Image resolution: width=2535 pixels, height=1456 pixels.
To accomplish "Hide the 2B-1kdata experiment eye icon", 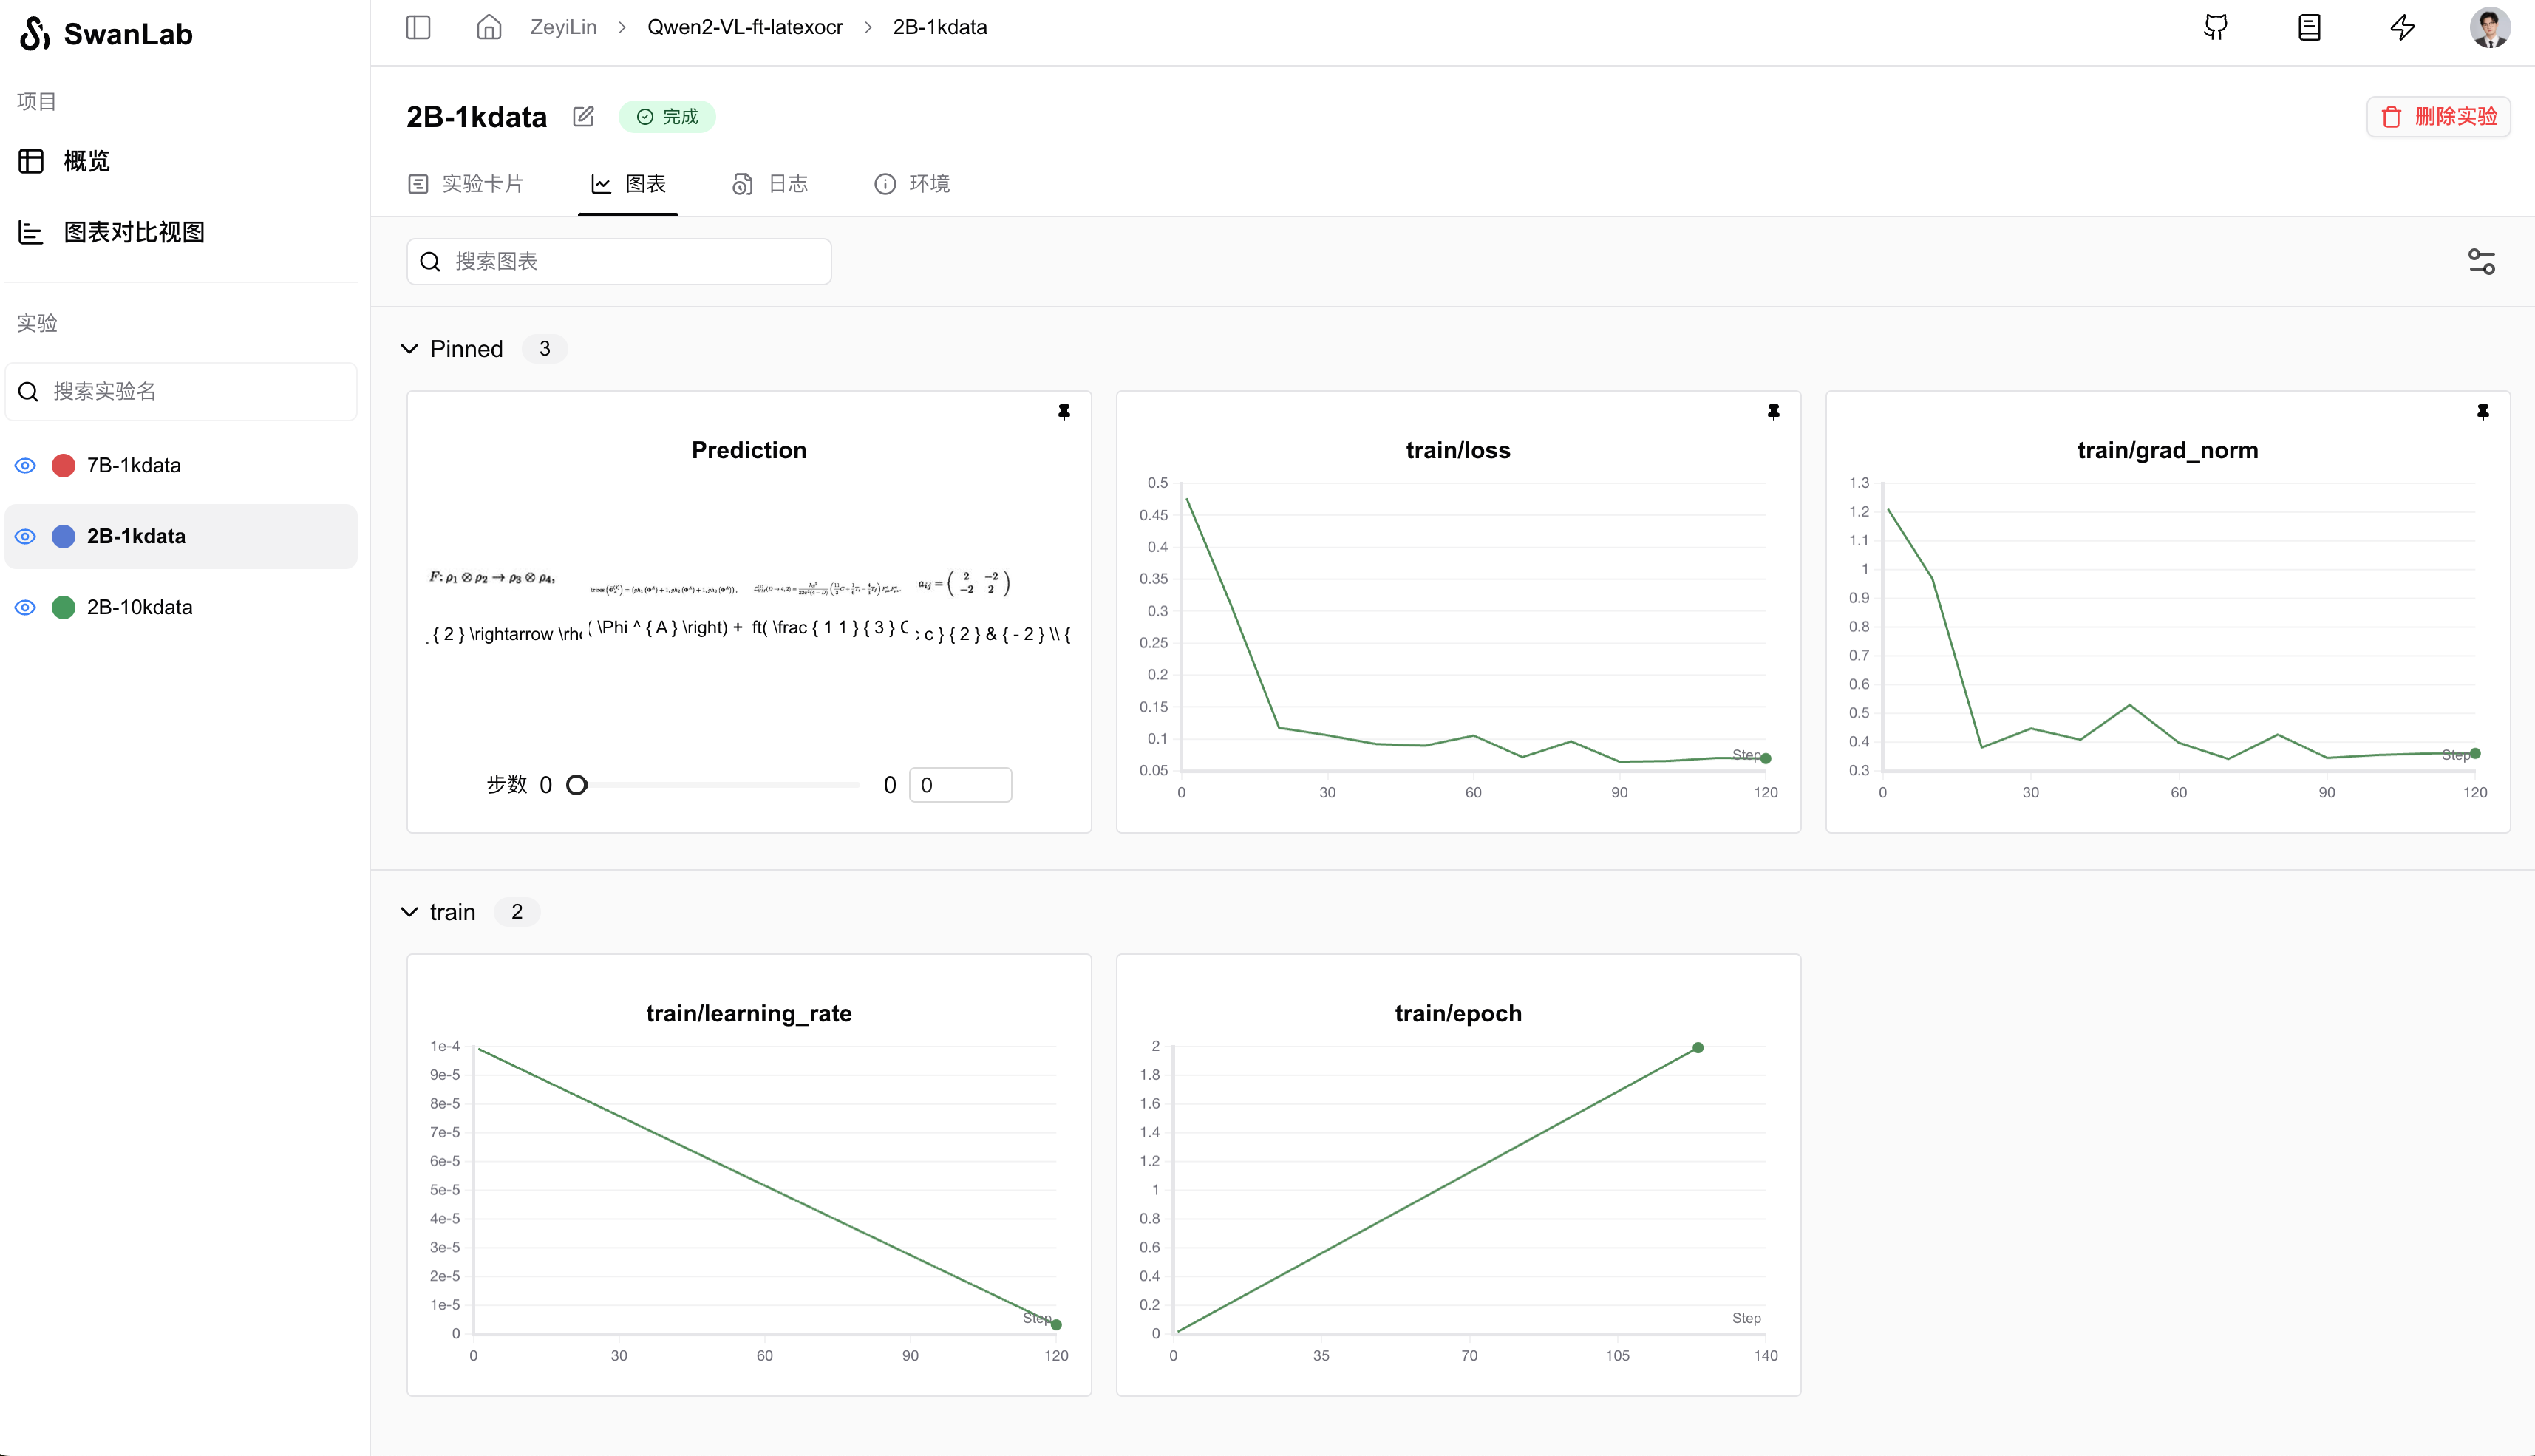I will pyautogui.click(x=26, y=536).
